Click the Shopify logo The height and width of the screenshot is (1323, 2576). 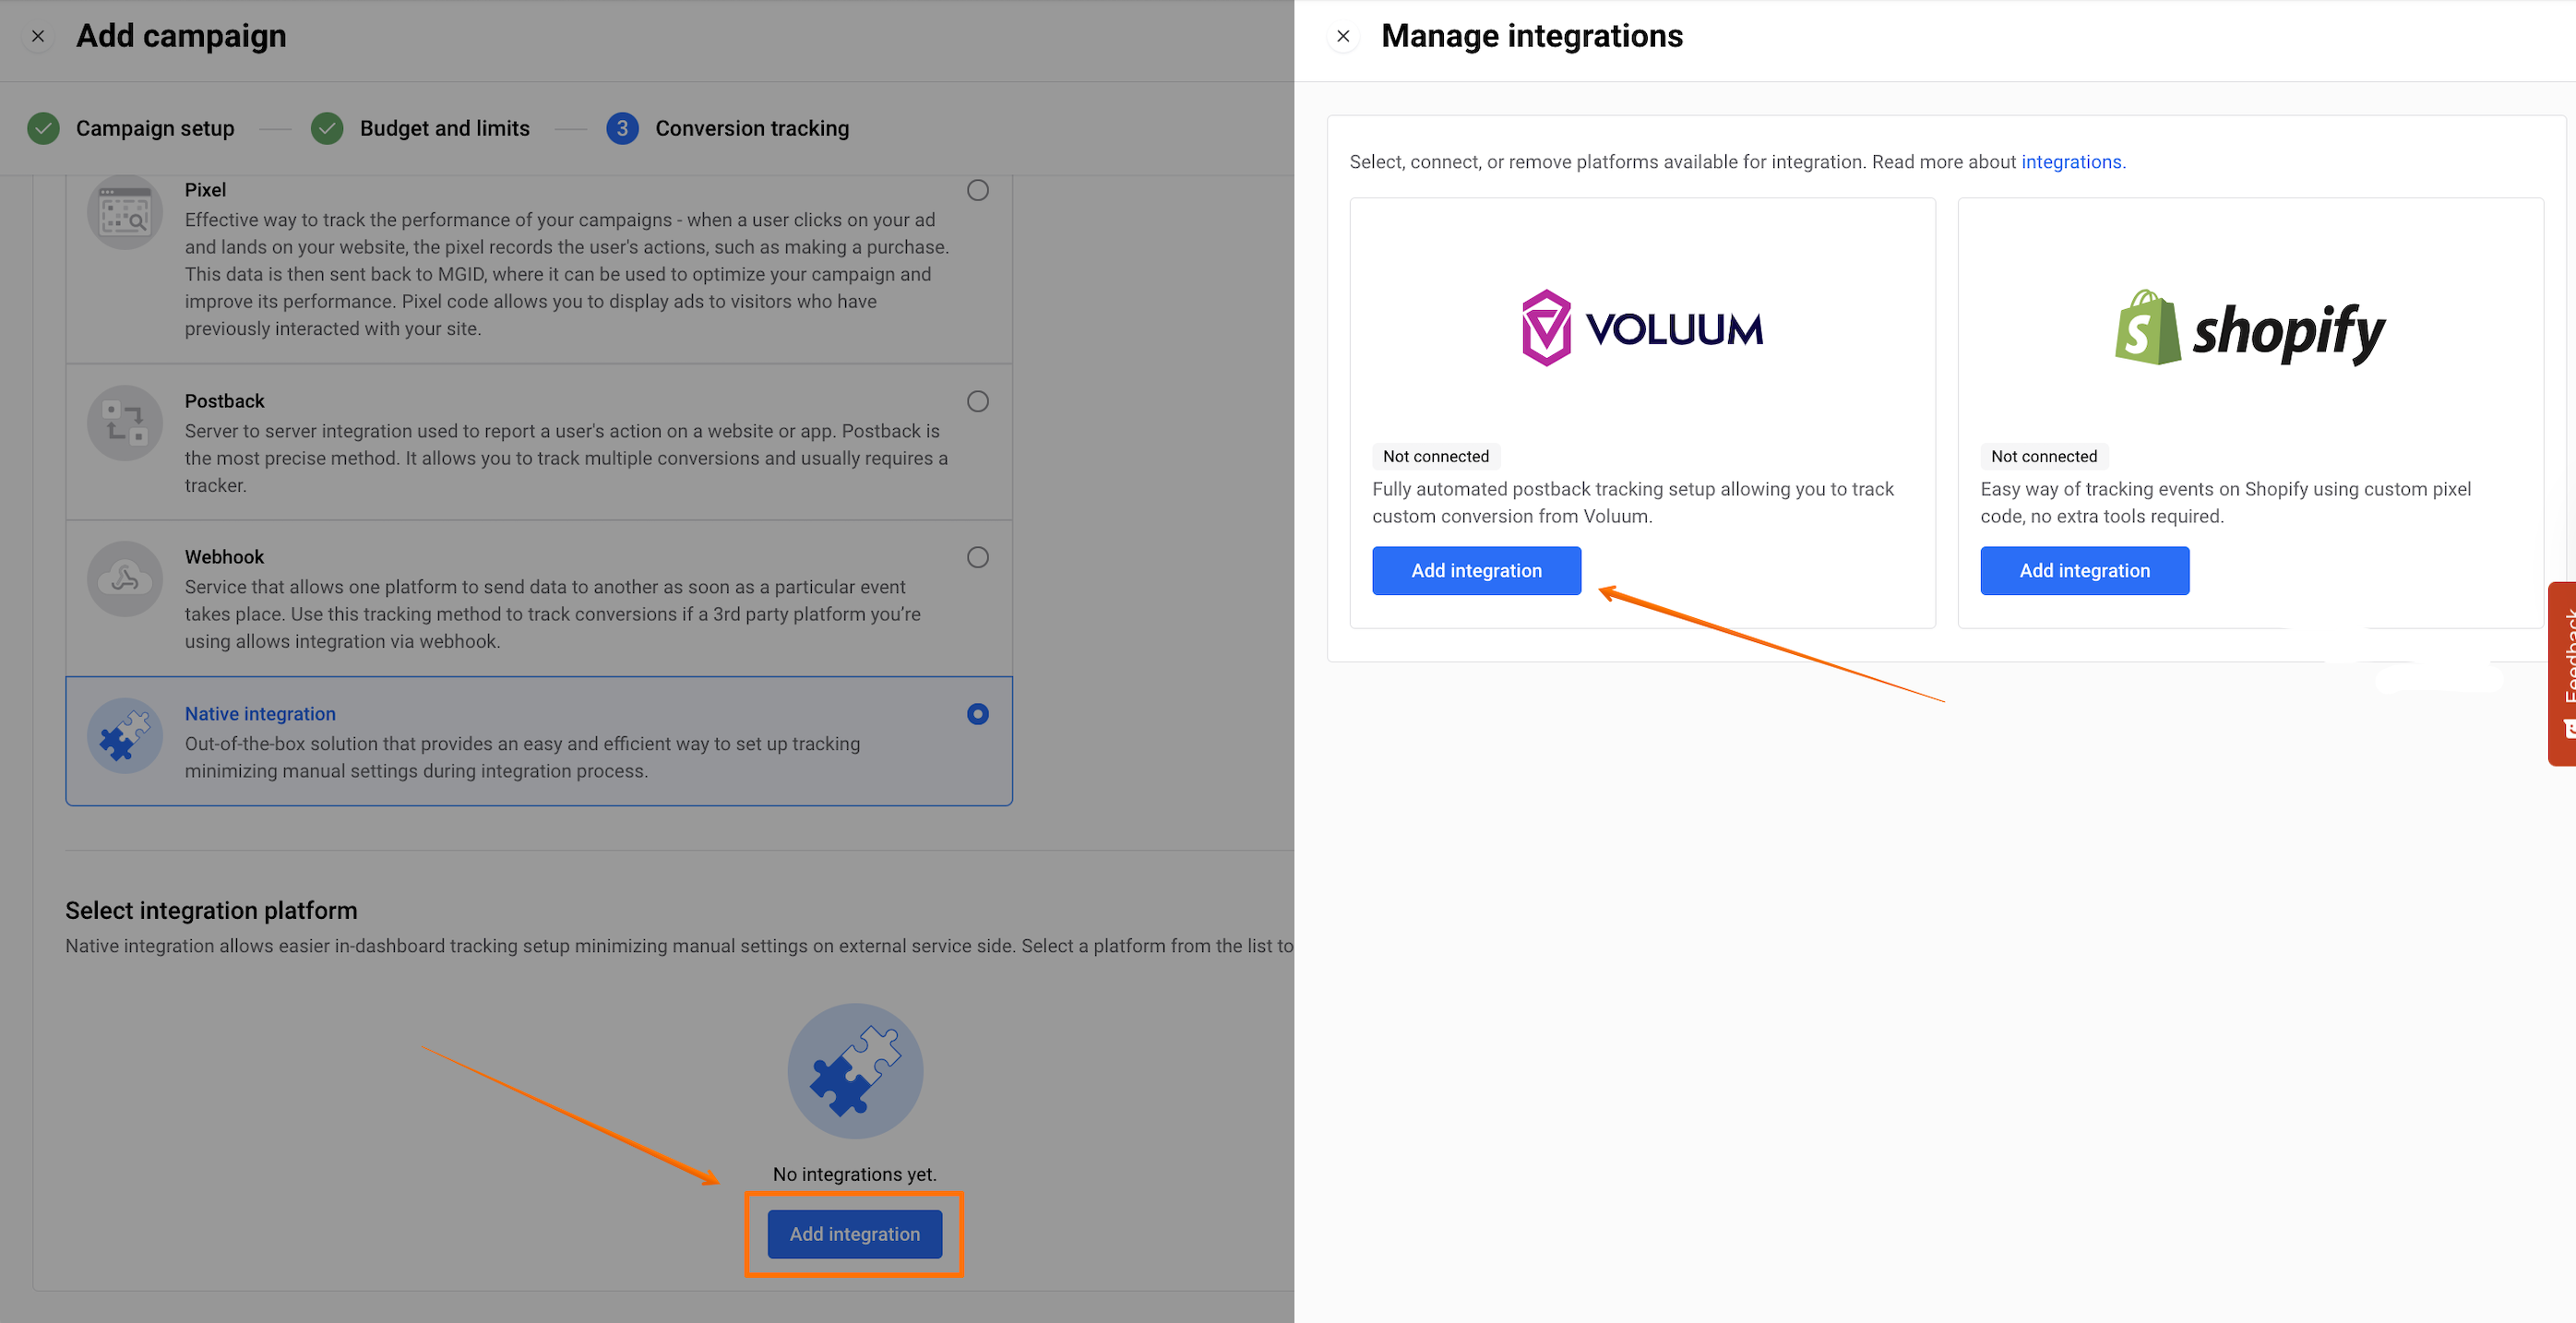click(x=2250, y=330)
